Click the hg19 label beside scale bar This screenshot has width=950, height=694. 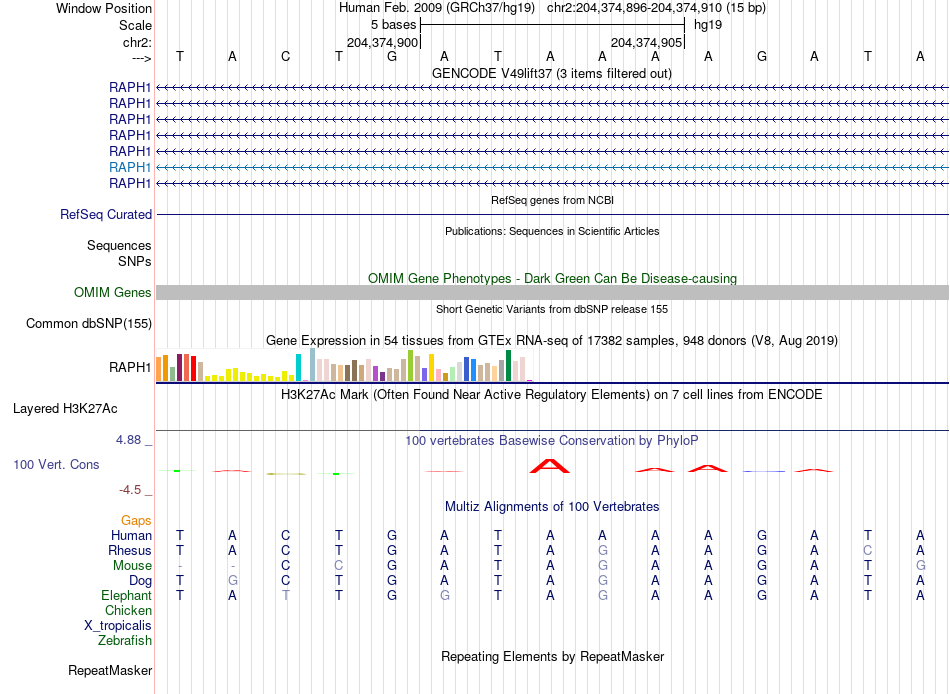coord(708,25)
